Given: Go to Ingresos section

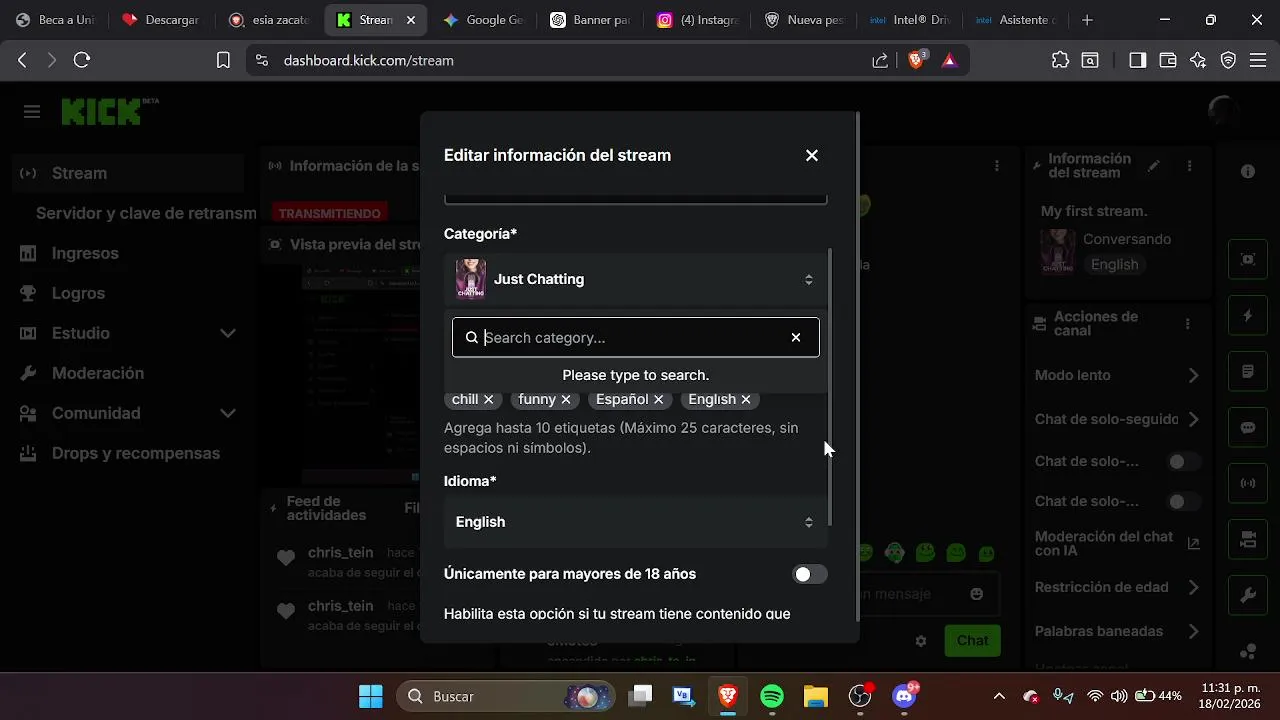Looking at the screenshot, I should click(85, 253).
